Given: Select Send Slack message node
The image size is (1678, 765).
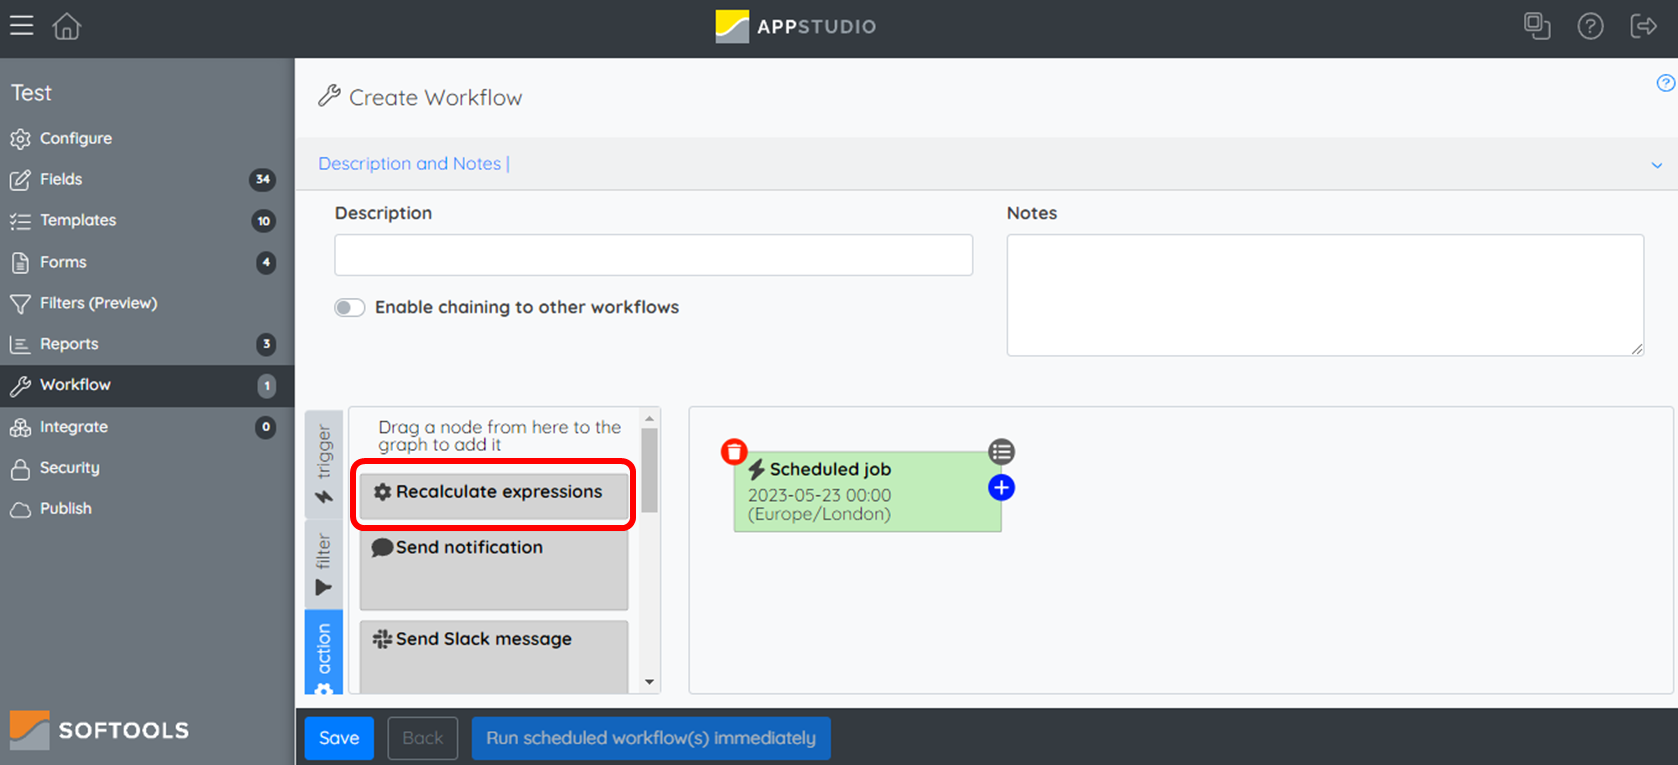Looking at the screenshot, I should 494,657.
